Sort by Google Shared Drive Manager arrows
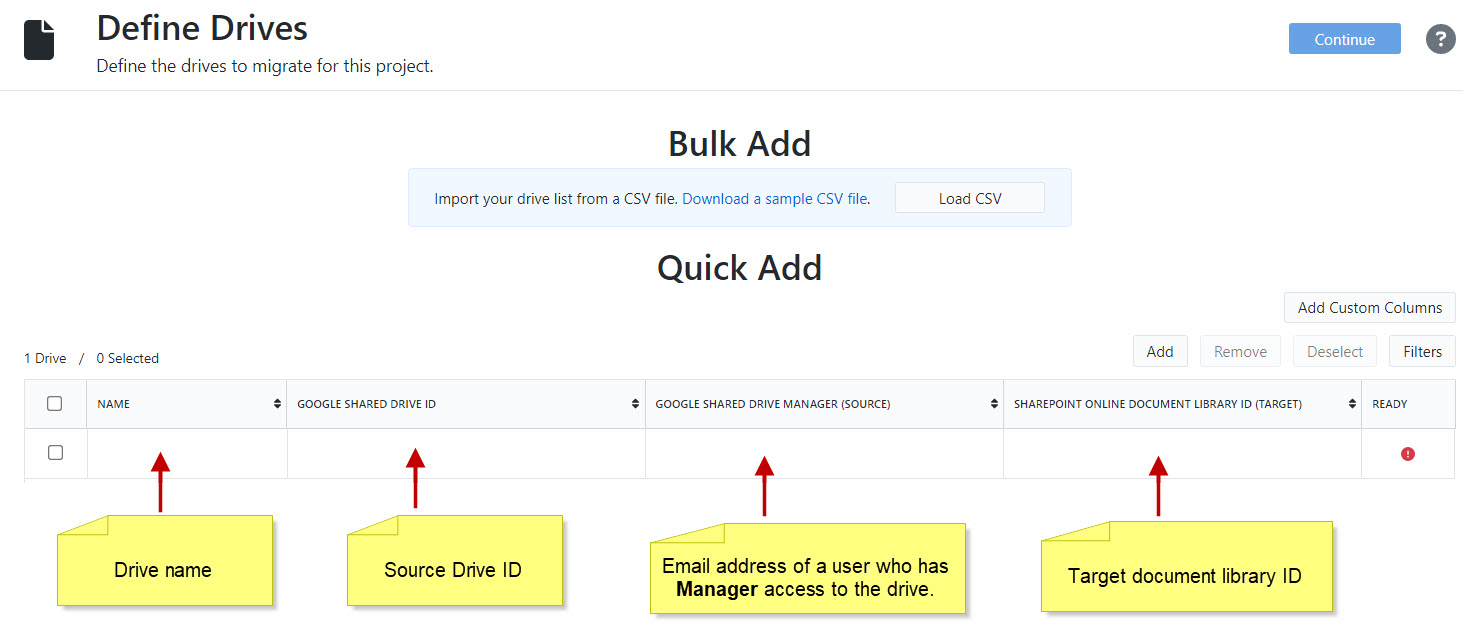The image size is (1463, 633). (994, 404)
